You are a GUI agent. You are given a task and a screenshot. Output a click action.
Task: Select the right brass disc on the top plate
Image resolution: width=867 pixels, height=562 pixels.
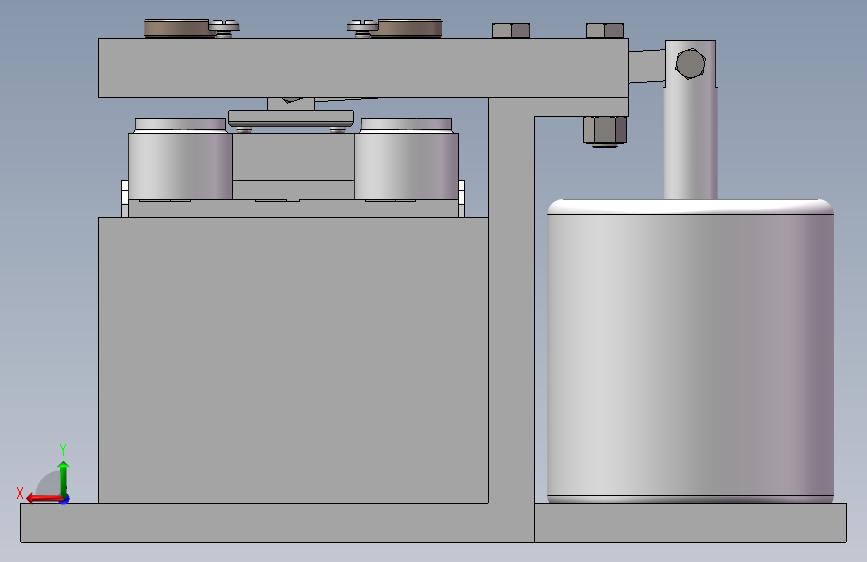tap(408, 28)
